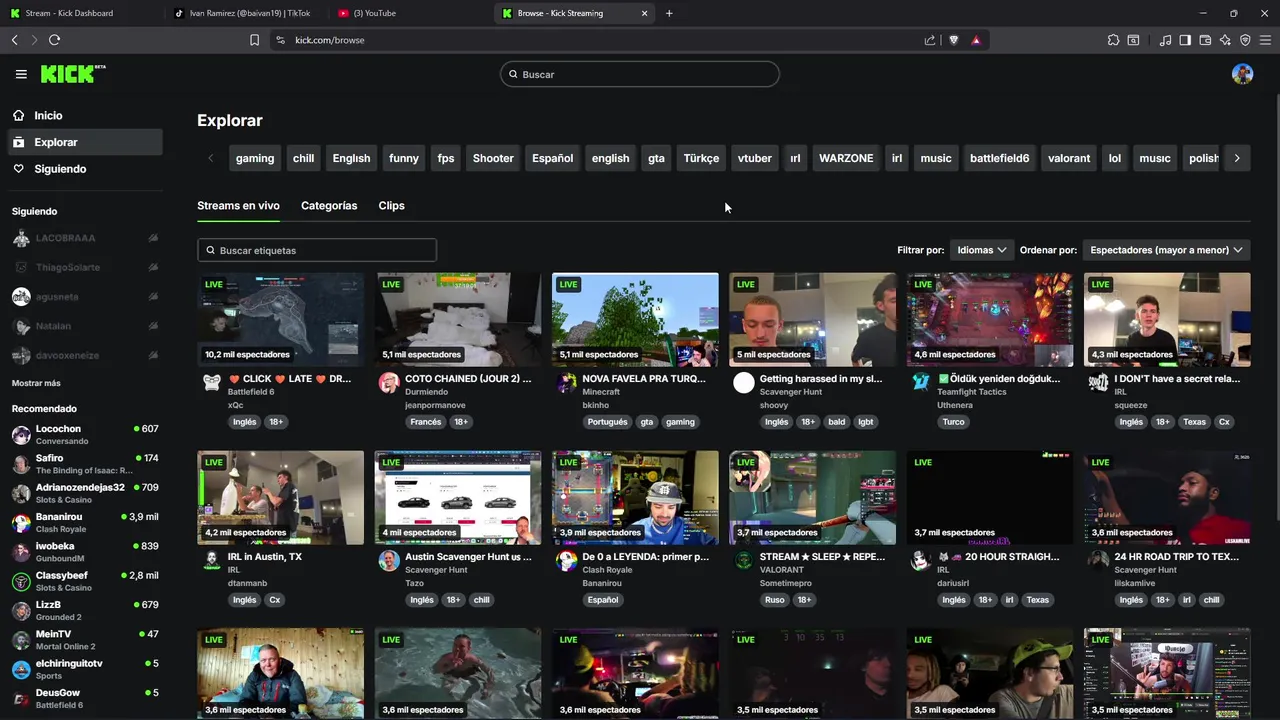Viewport: 1280px width, 720px height.
Task: Open the Categorías tab
Action: 329,205
